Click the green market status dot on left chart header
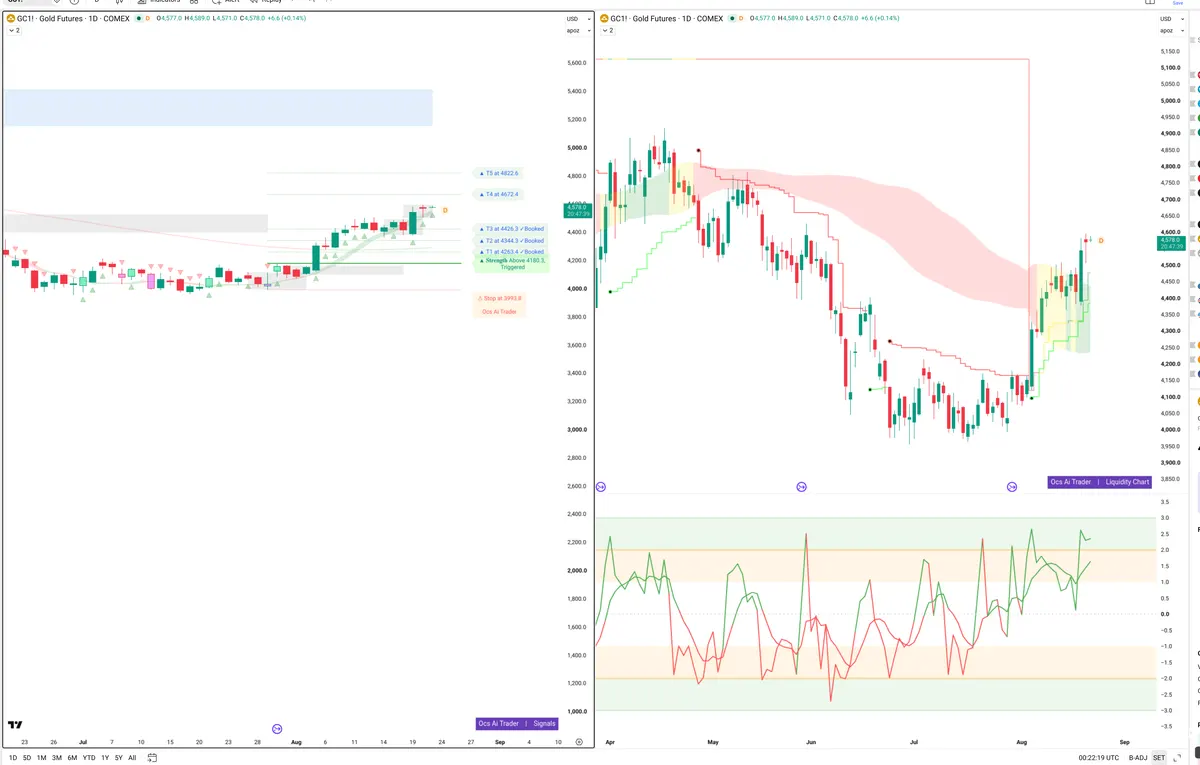 137,18
